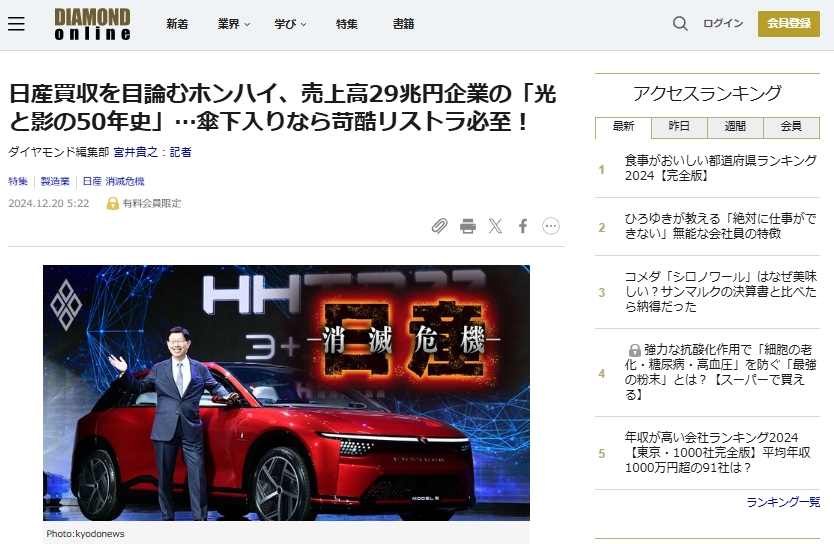Select the 昨日 ranking tab
Screen dimensions: 834x544
pyautogui.click(x=679, y=127)
